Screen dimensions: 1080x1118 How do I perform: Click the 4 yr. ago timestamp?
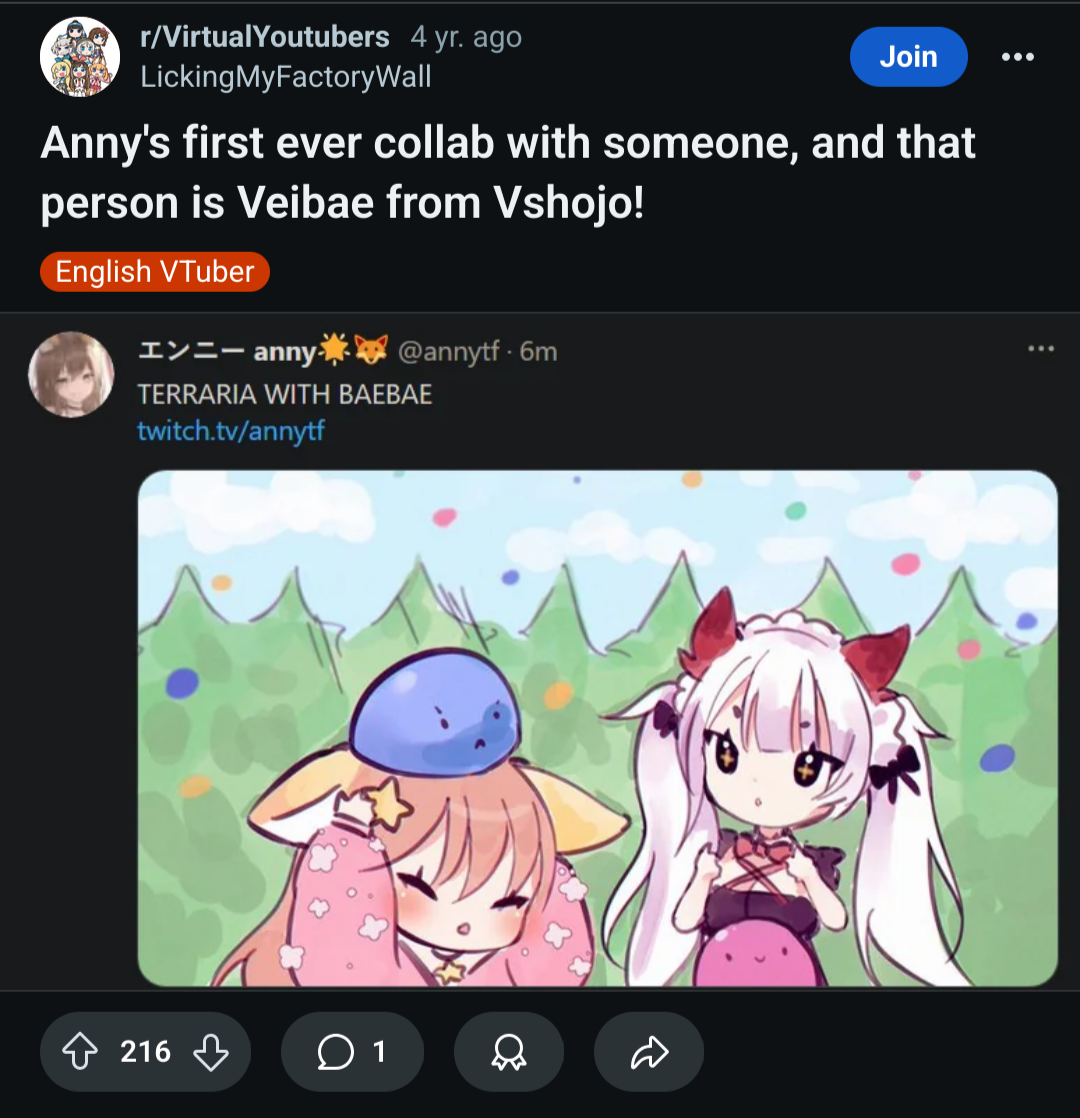coord(466,38)
